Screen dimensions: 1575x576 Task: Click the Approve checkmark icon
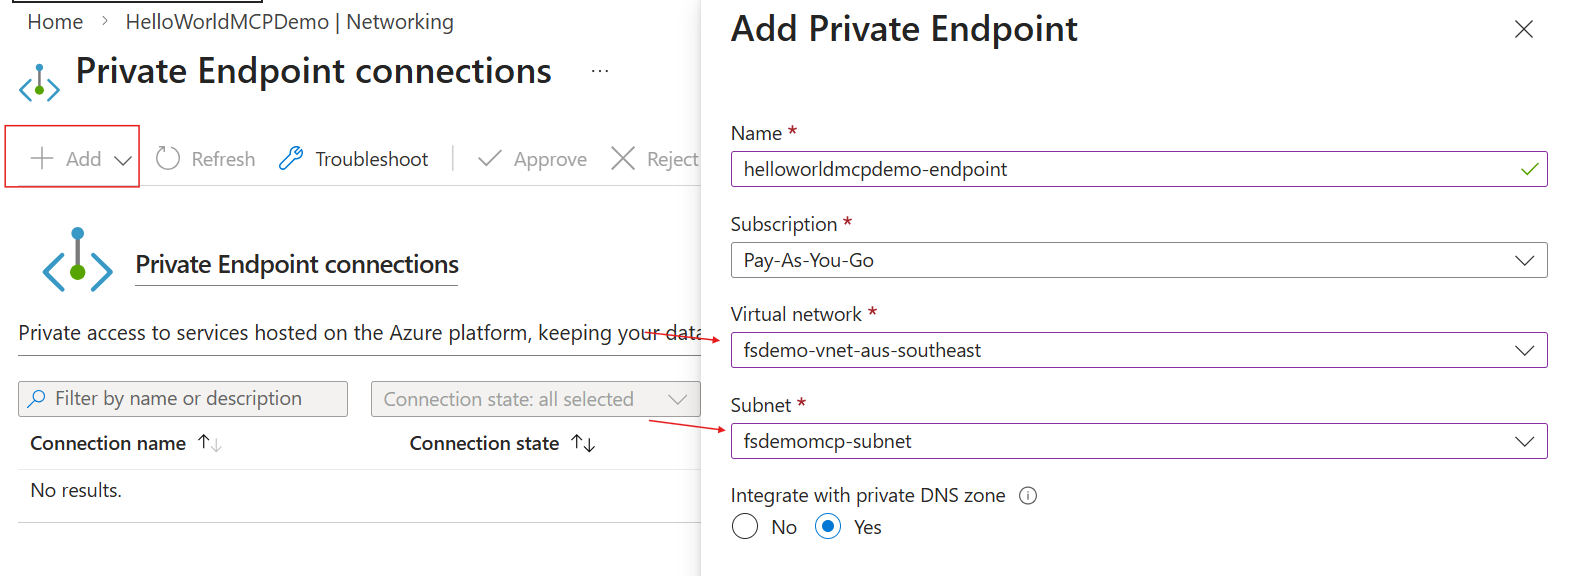(x=489, y=158)
